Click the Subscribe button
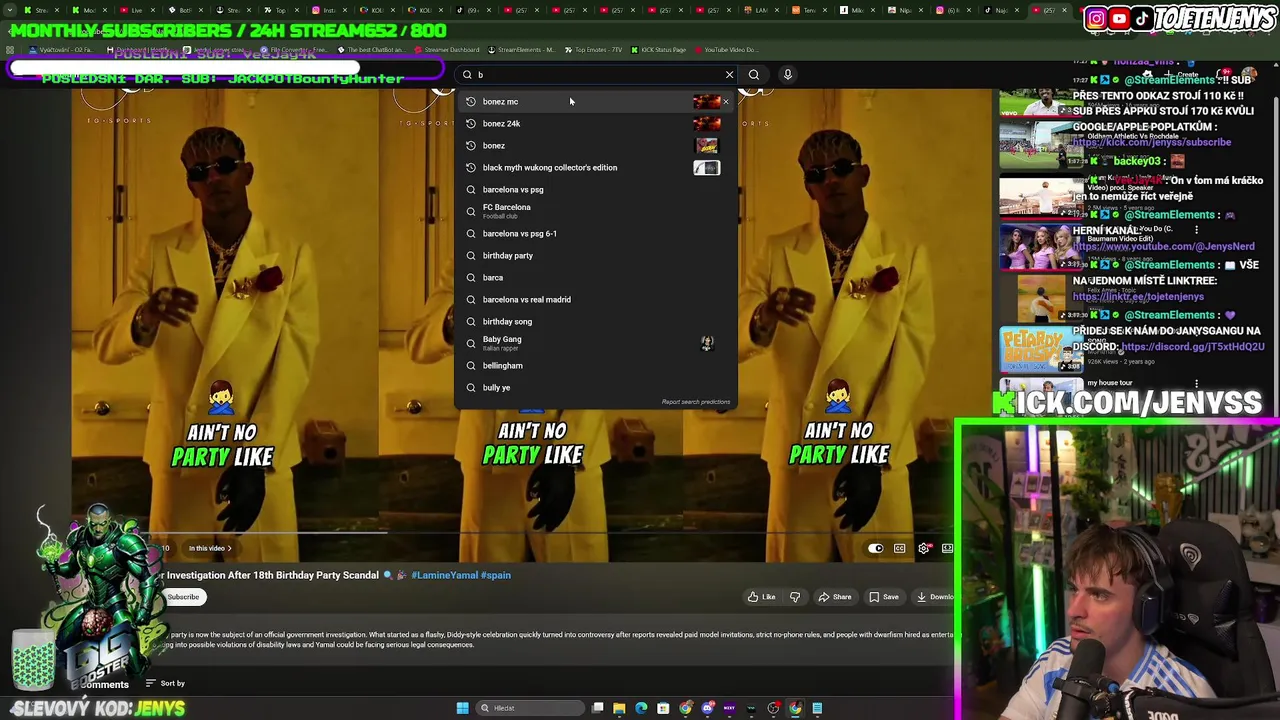The image size is (1280, 720). 183,597
